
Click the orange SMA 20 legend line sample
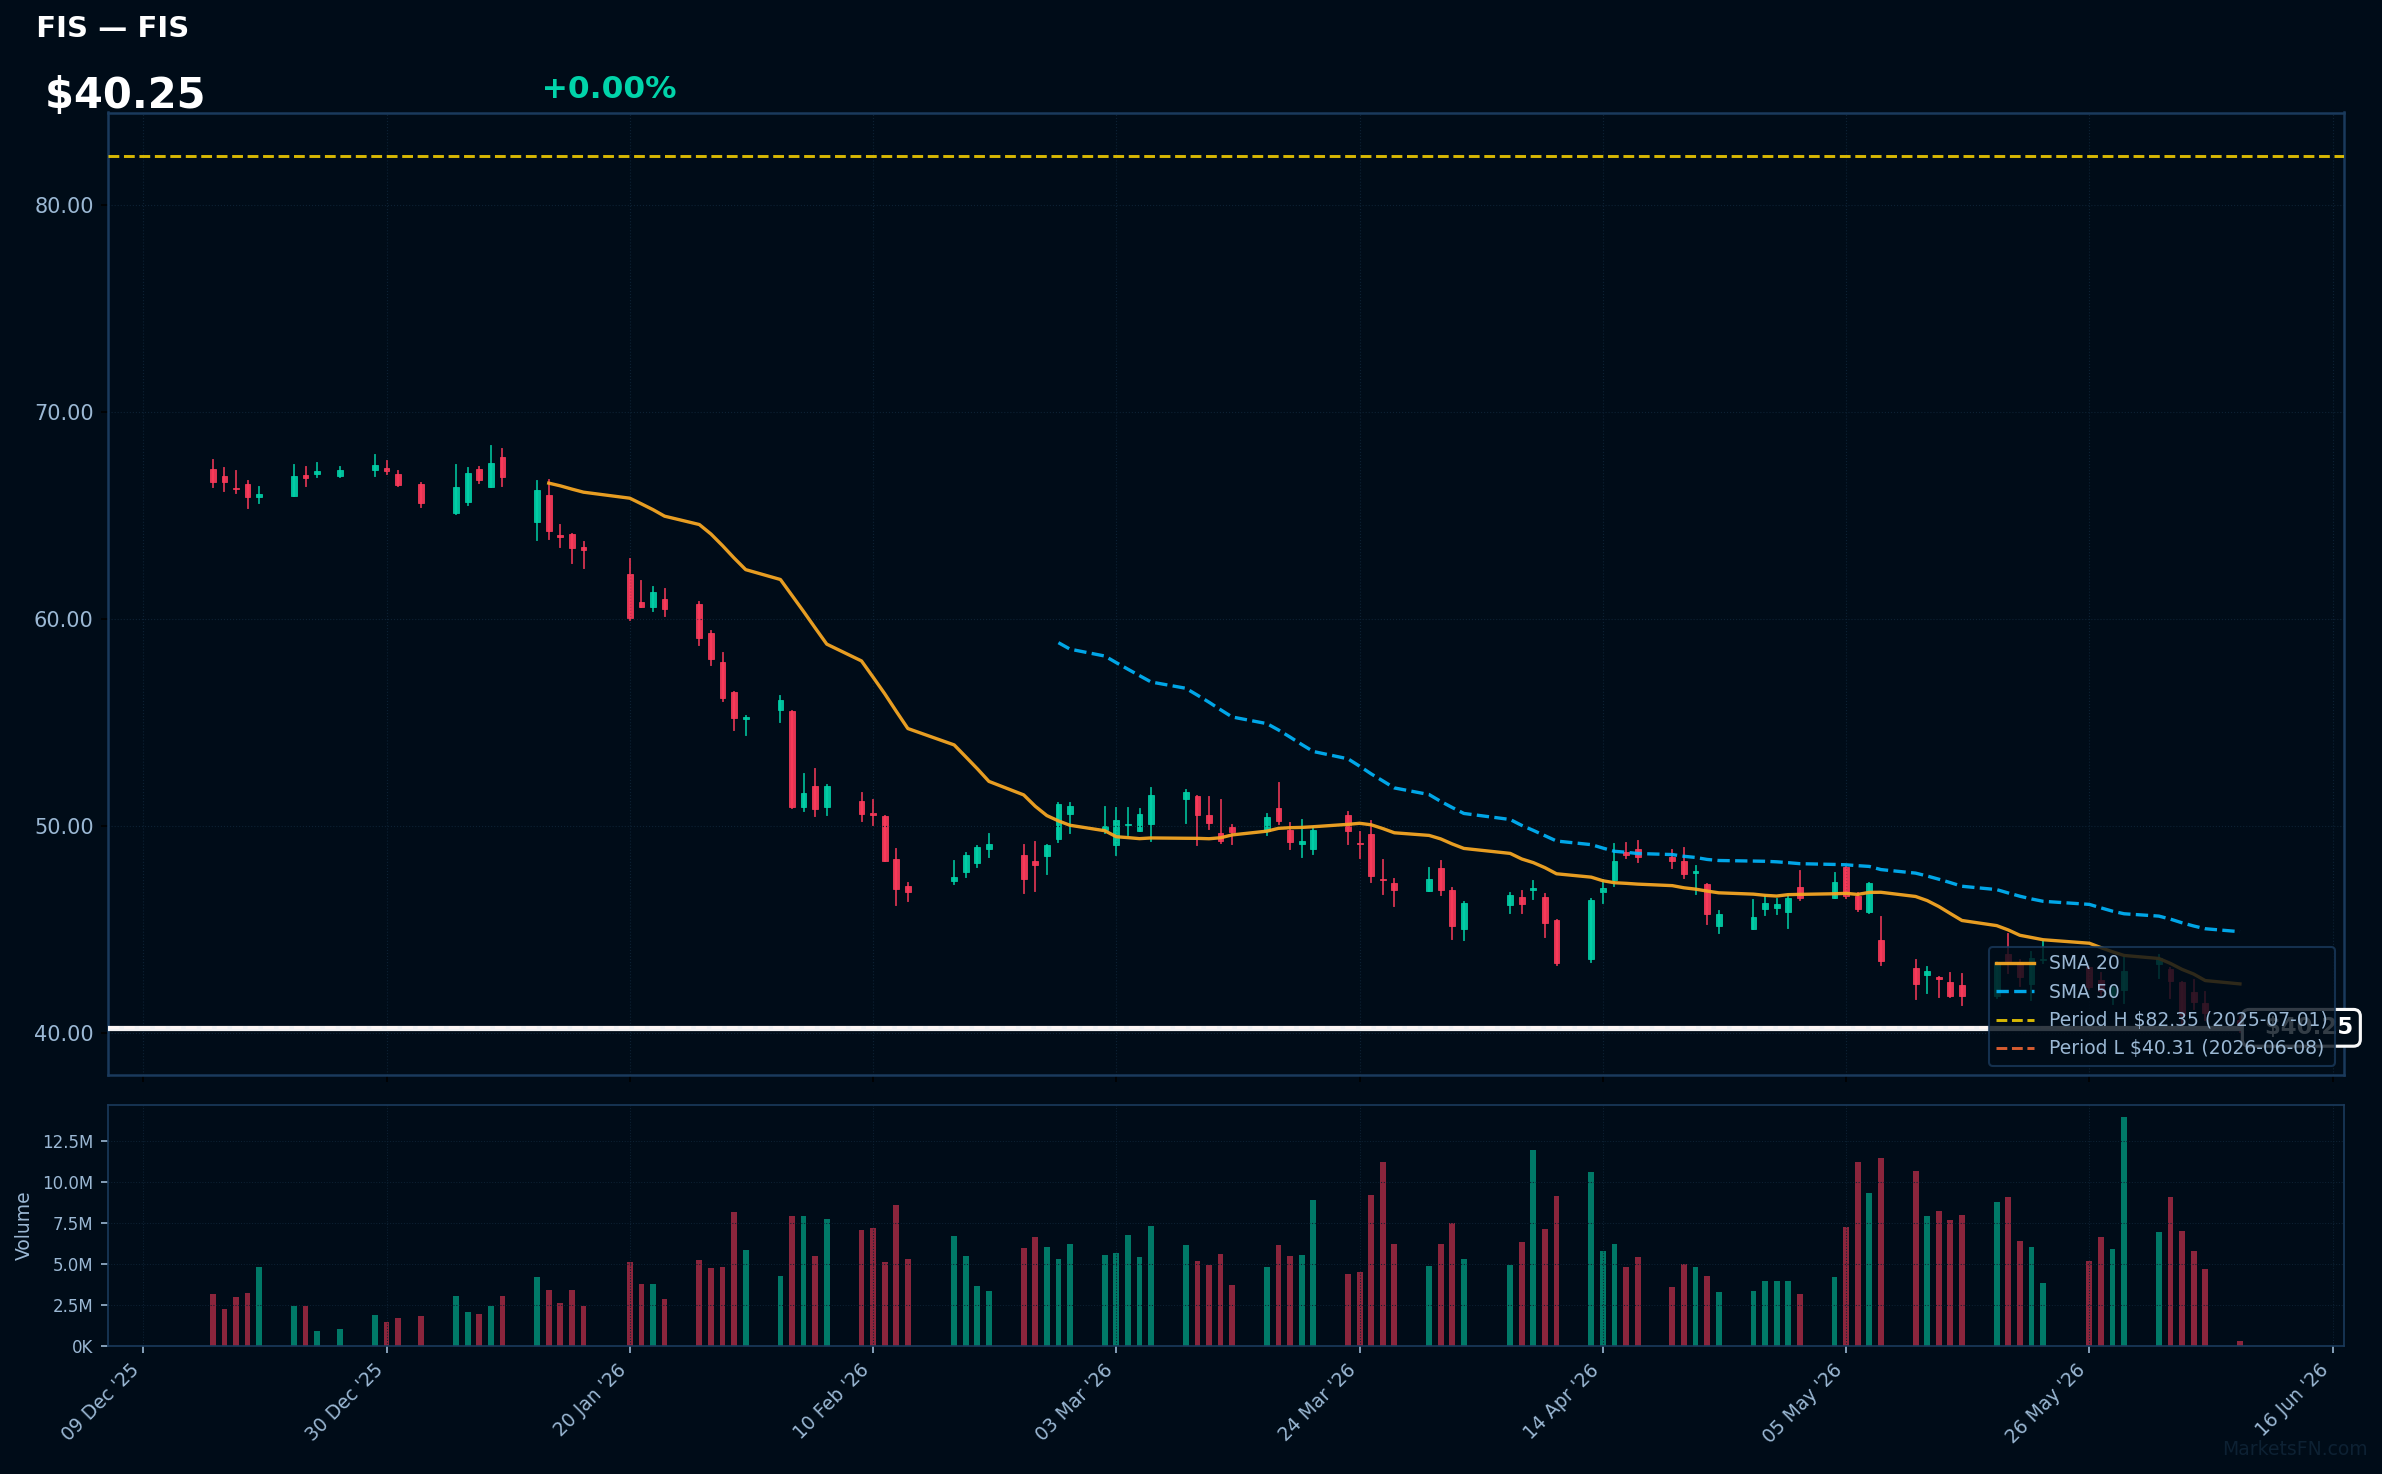pyautogui.click(x=2015, y=964)
